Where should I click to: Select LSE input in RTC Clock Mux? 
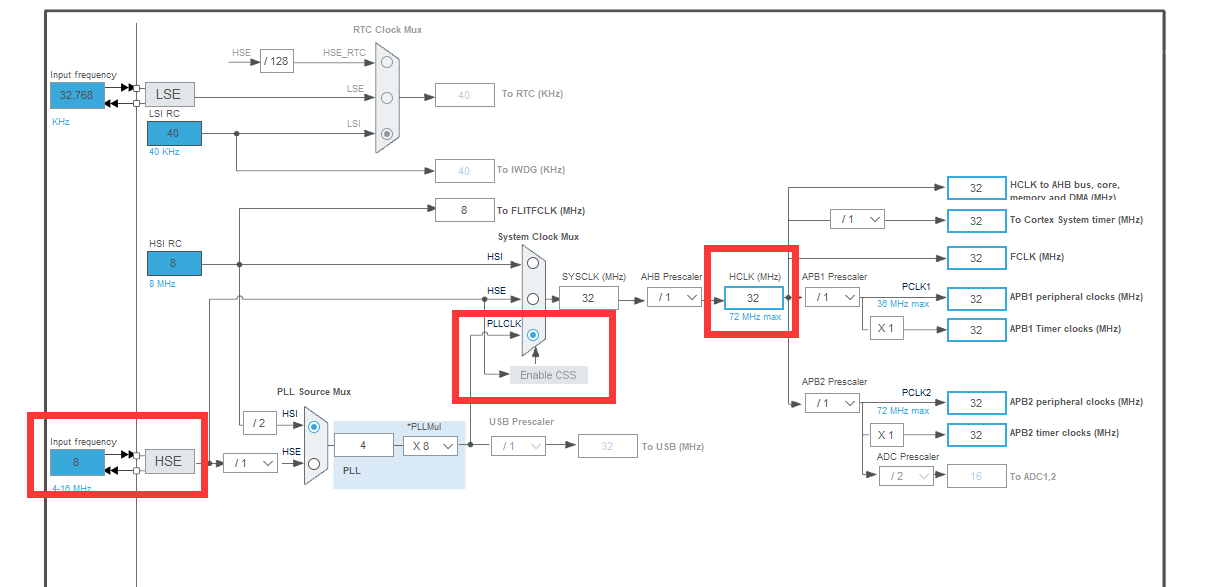(x=386, y=97)
